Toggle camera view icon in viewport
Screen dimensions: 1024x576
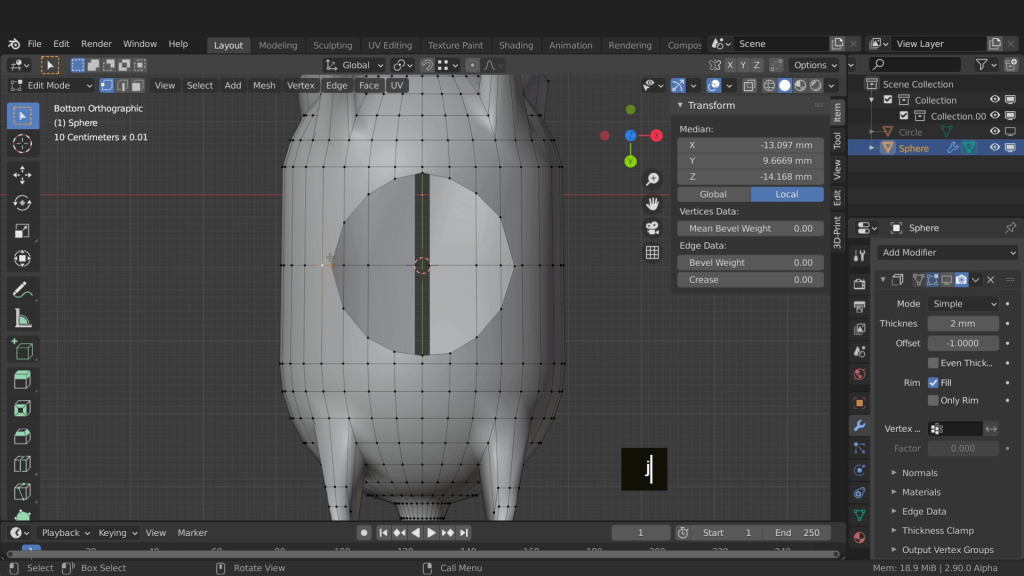point(652,228)
